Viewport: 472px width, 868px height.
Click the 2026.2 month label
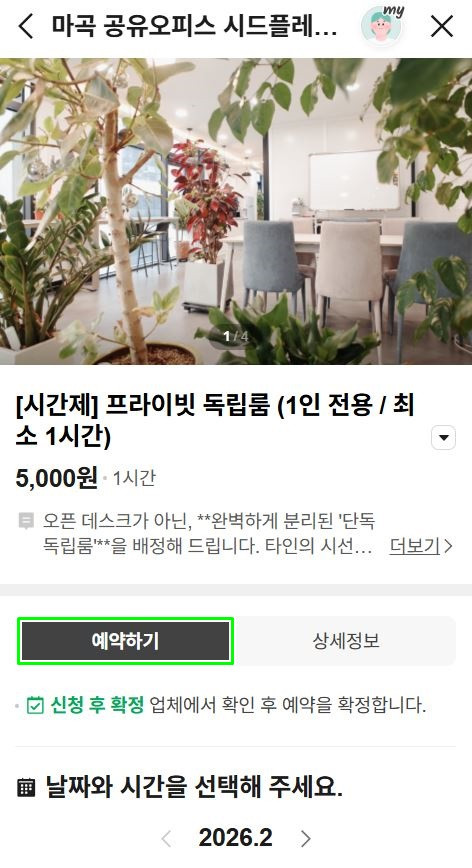[236, 838]
